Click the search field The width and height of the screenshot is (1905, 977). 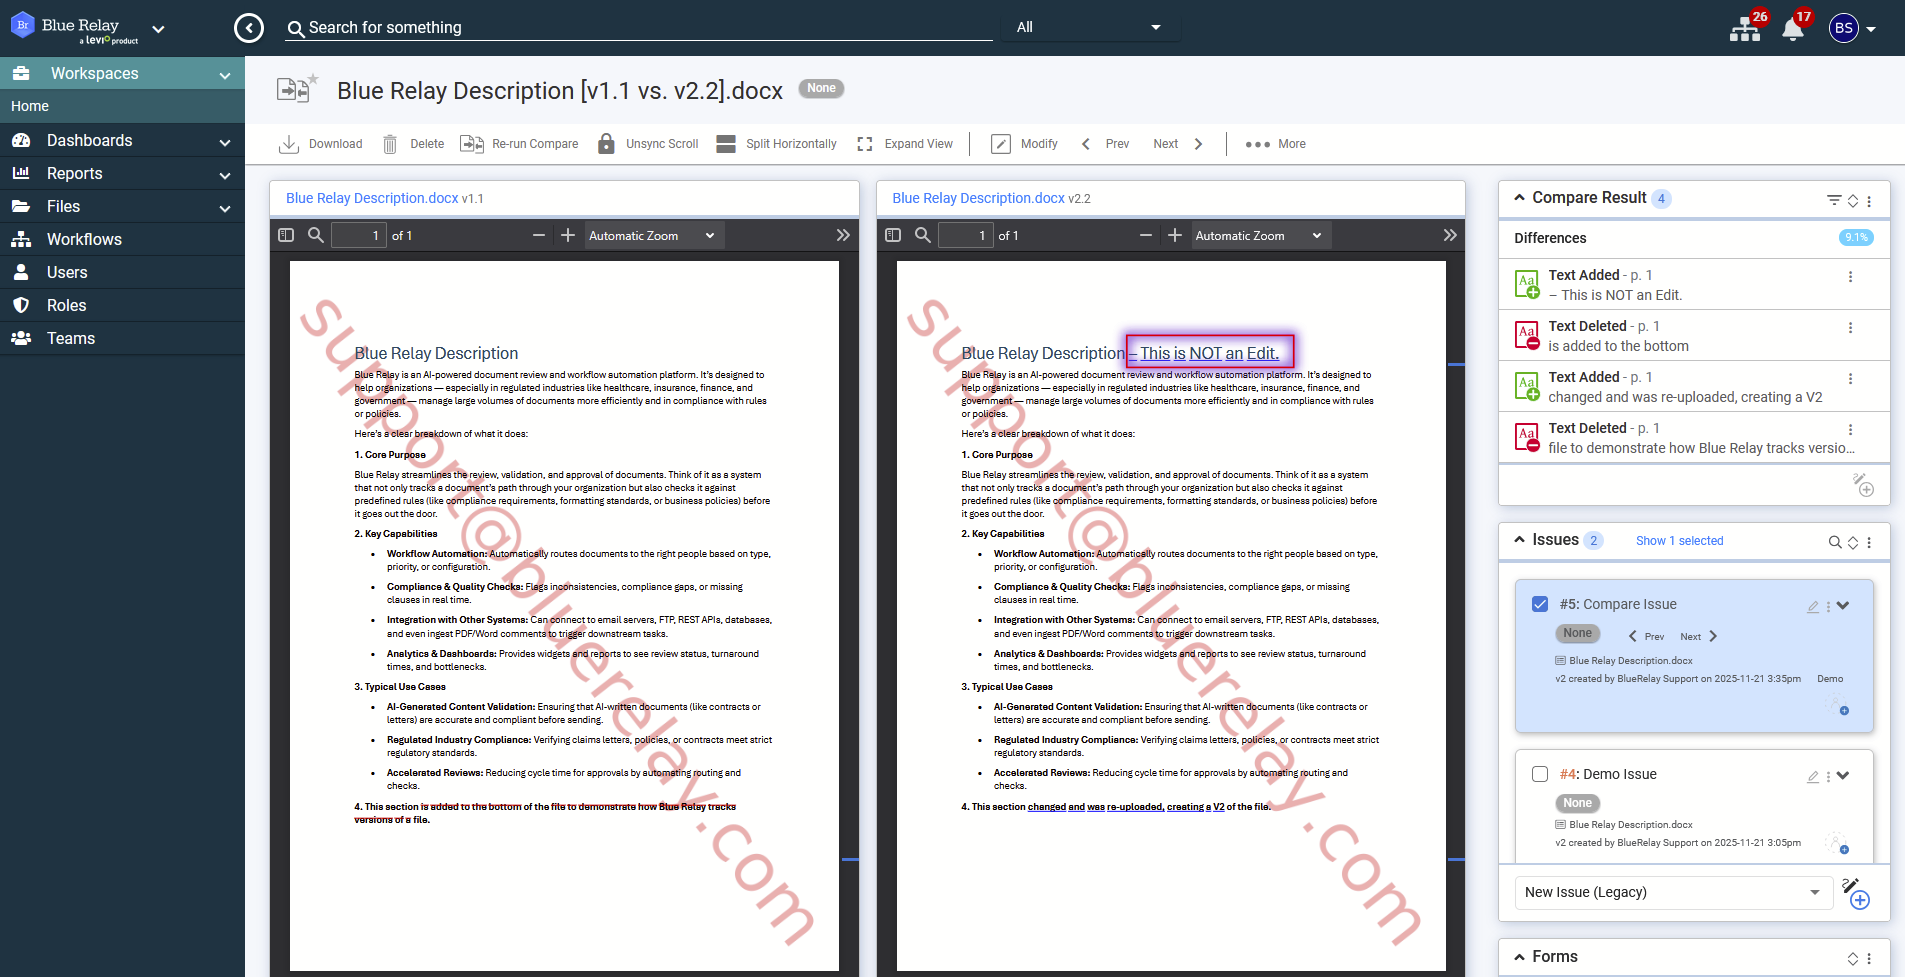[640, 28]
